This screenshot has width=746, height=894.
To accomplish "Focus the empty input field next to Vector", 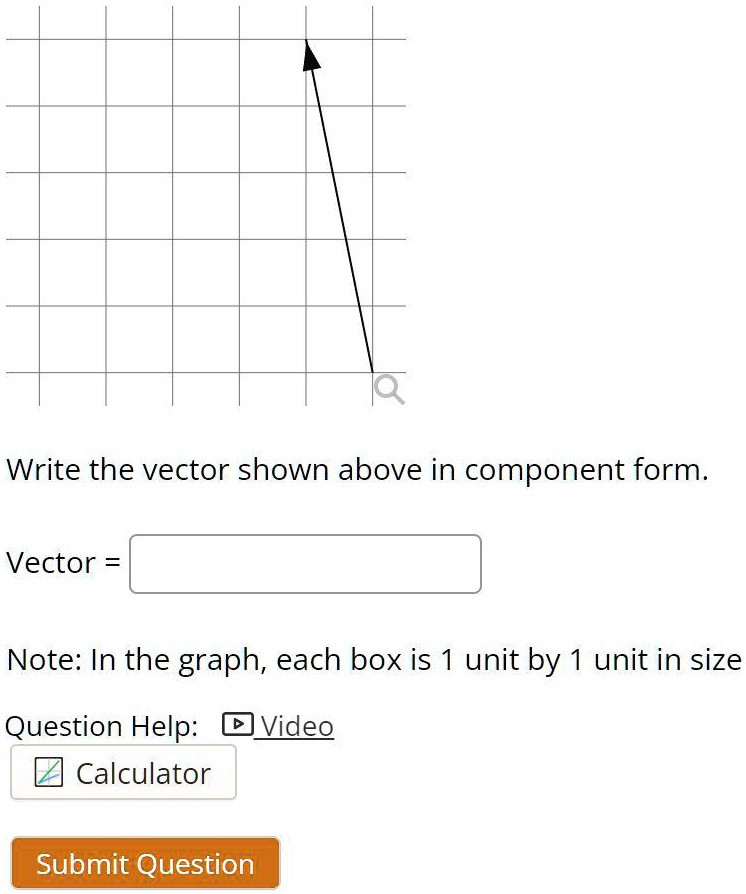I will pyautogui.click(x=305, y=564).
